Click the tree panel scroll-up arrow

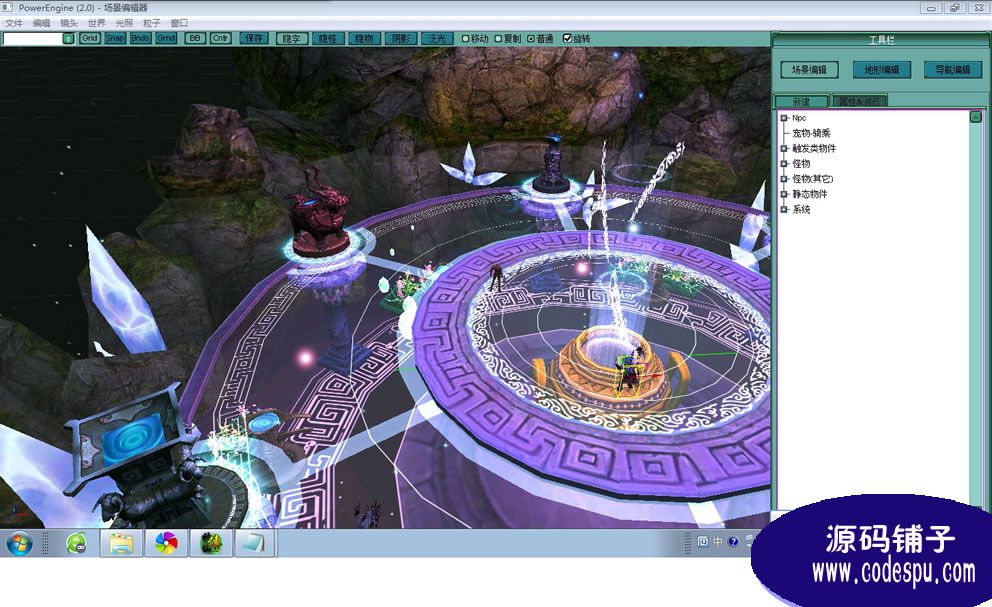click(x=976, y=116)
